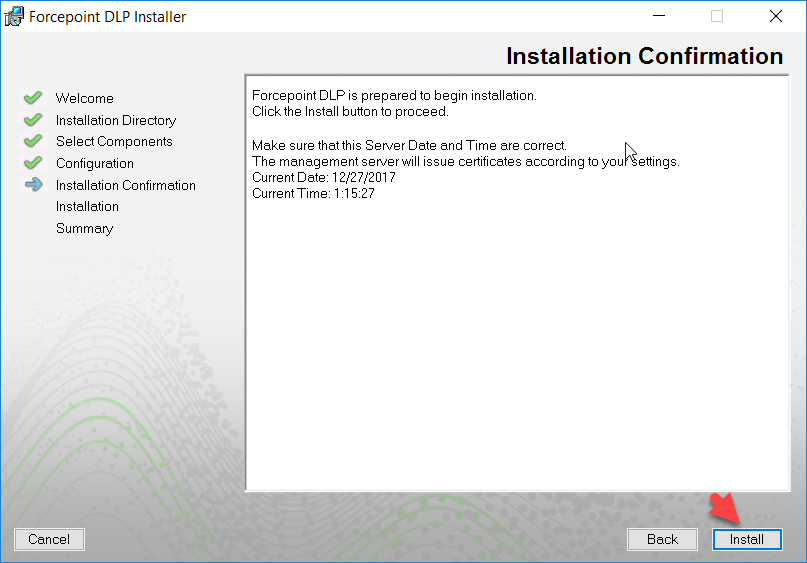Viewport: 807px width, 563px height.
Task: Click the Forcepoint DLP Installer title bar icon
Action: (x=14, y=16)
